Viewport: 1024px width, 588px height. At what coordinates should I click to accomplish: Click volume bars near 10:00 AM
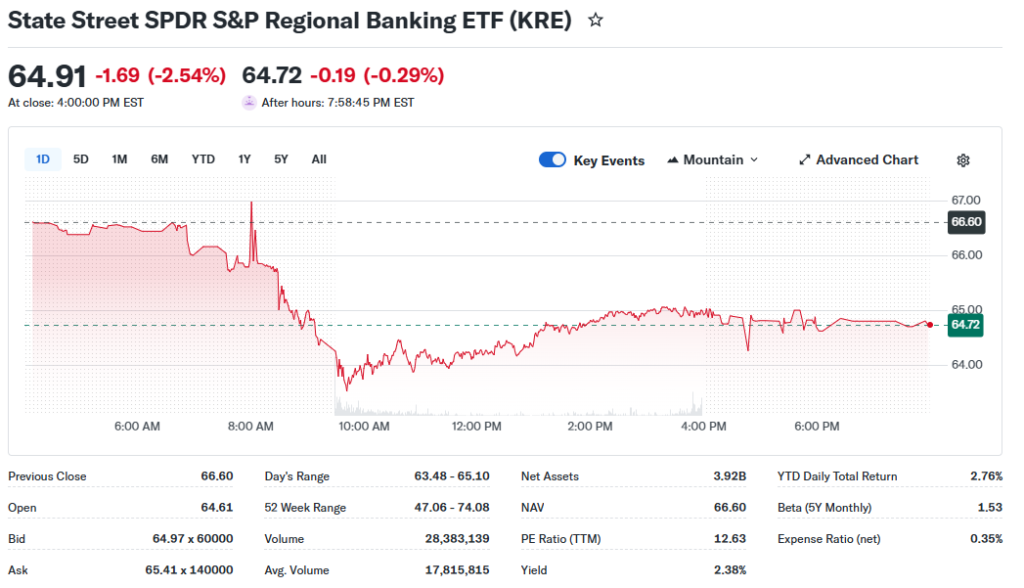pos(345,407)
